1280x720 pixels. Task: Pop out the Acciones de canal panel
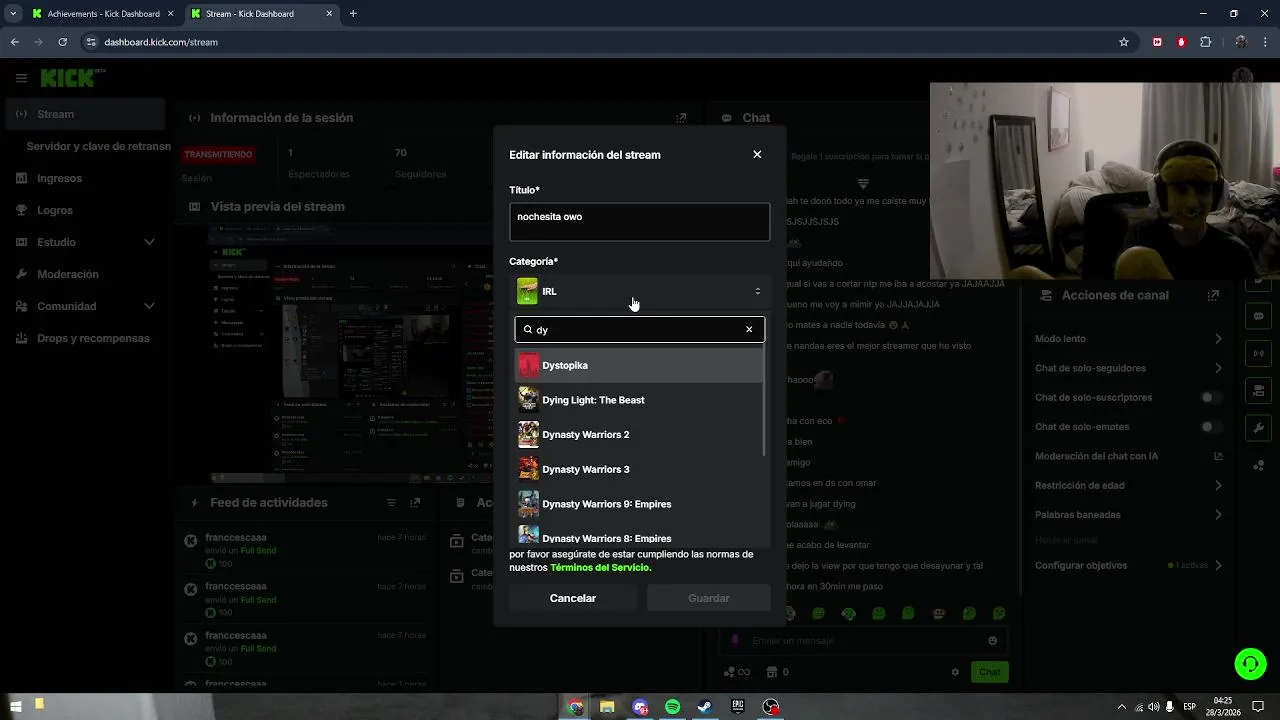tap(1213, 296)
